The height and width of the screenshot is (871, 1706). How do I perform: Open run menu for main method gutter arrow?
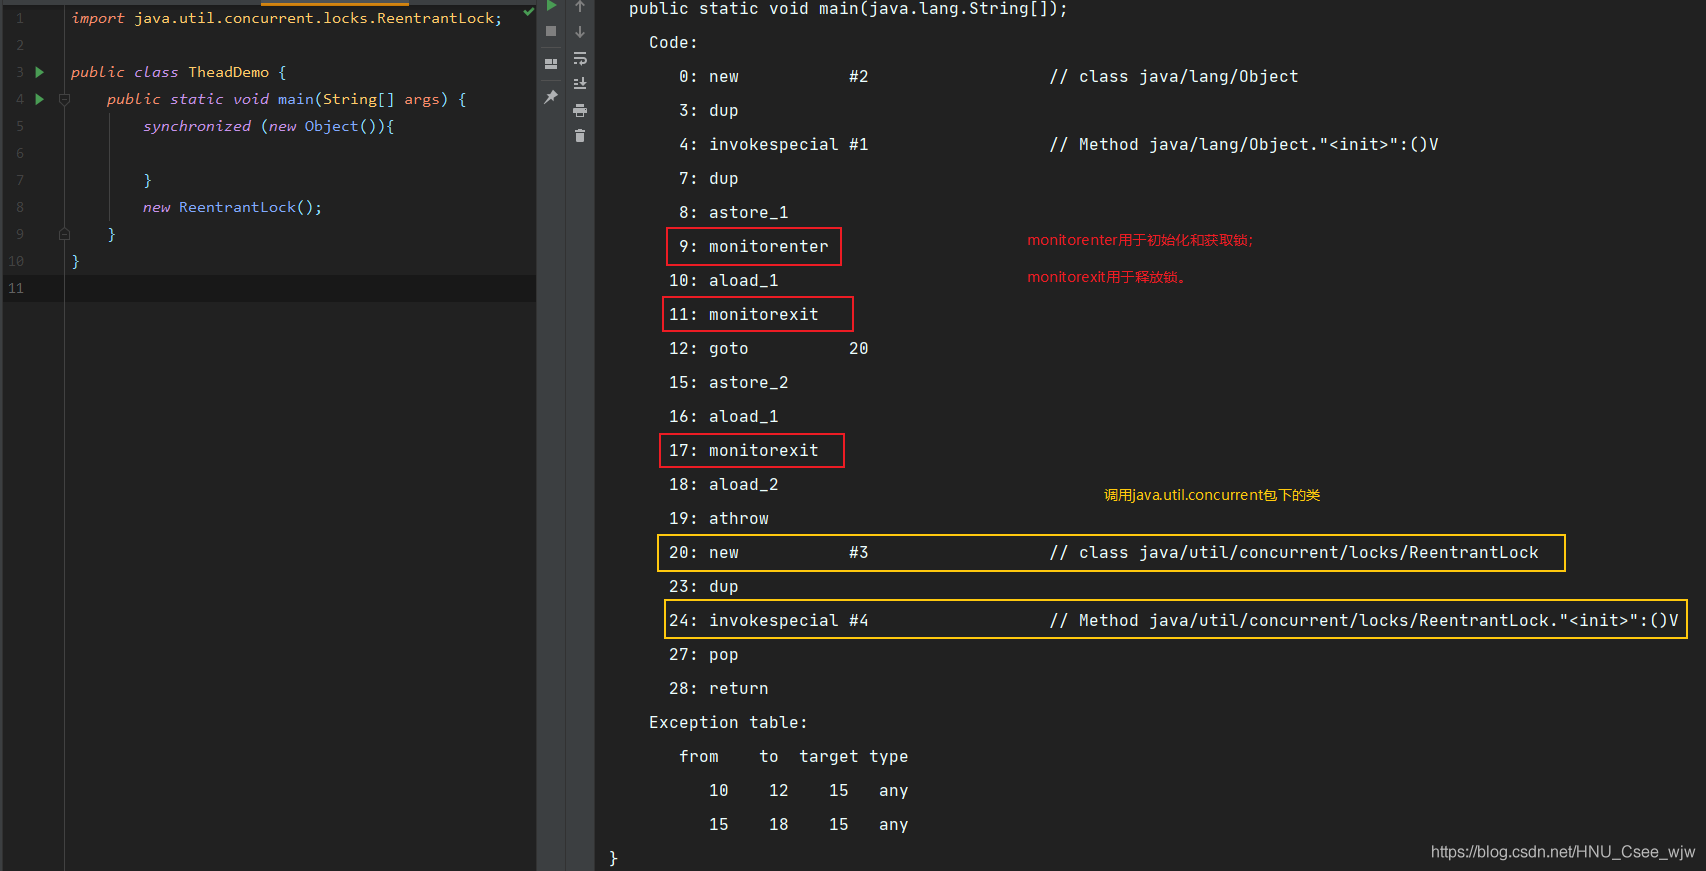tap(40, 99)
